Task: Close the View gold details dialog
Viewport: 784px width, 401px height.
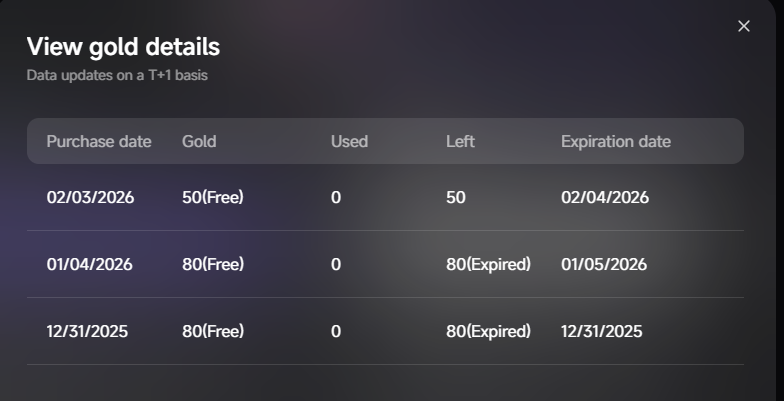Action: coord(743,26)
